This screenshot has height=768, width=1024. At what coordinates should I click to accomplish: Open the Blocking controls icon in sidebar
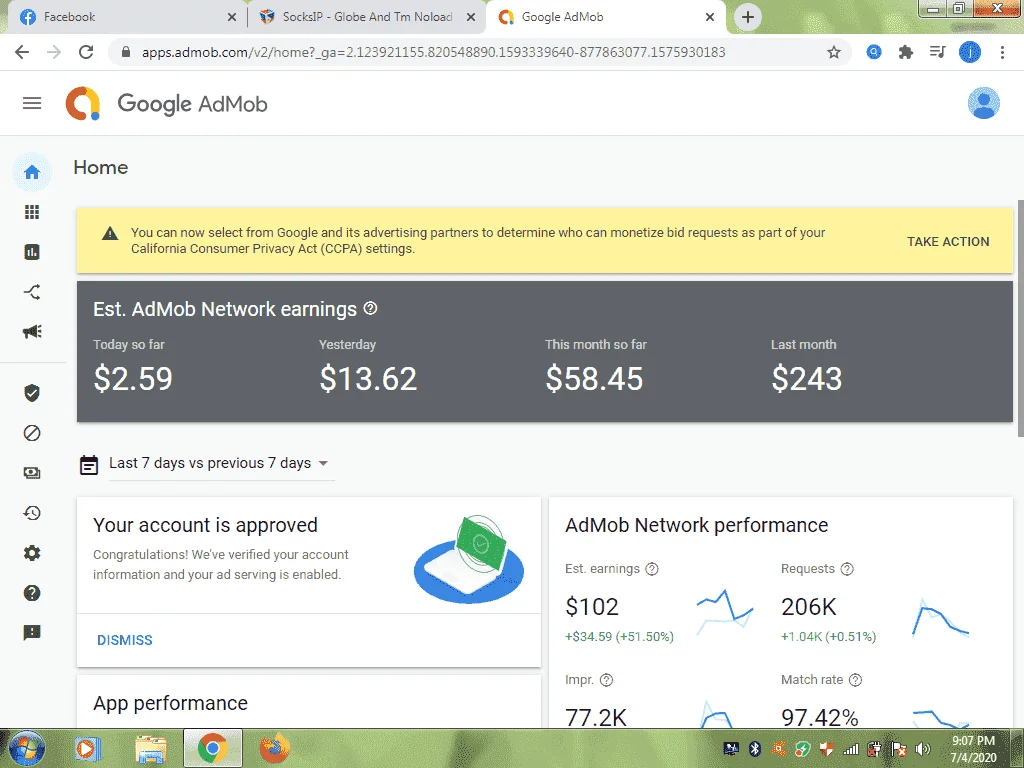pos(32,433)
